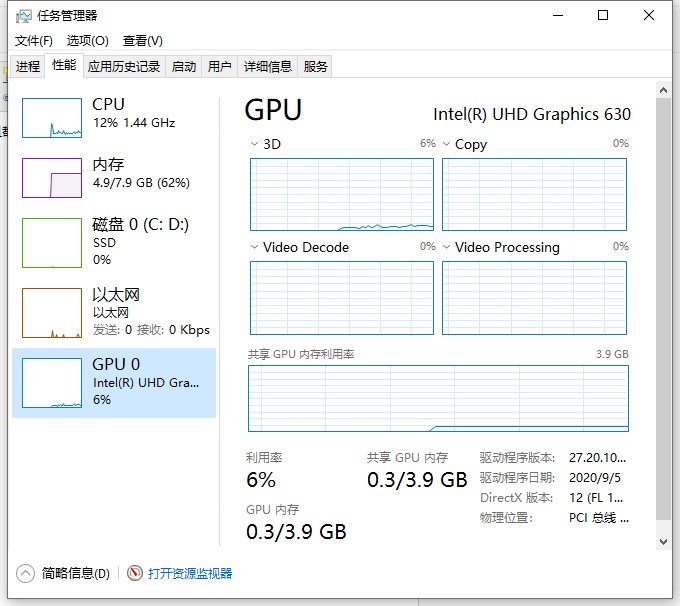Switch to the 应用历史记录 tab
The height and width of the screenshot is (606, 680).
(124, 66)
